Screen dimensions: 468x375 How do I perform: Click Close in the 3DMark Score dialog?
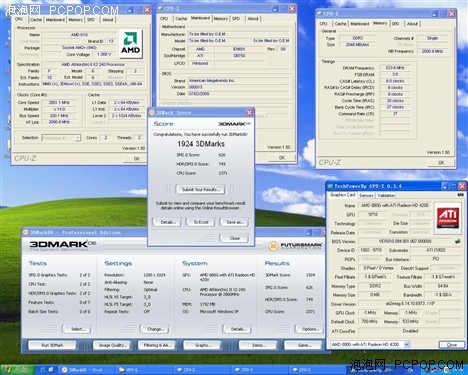tap(235, 238)
